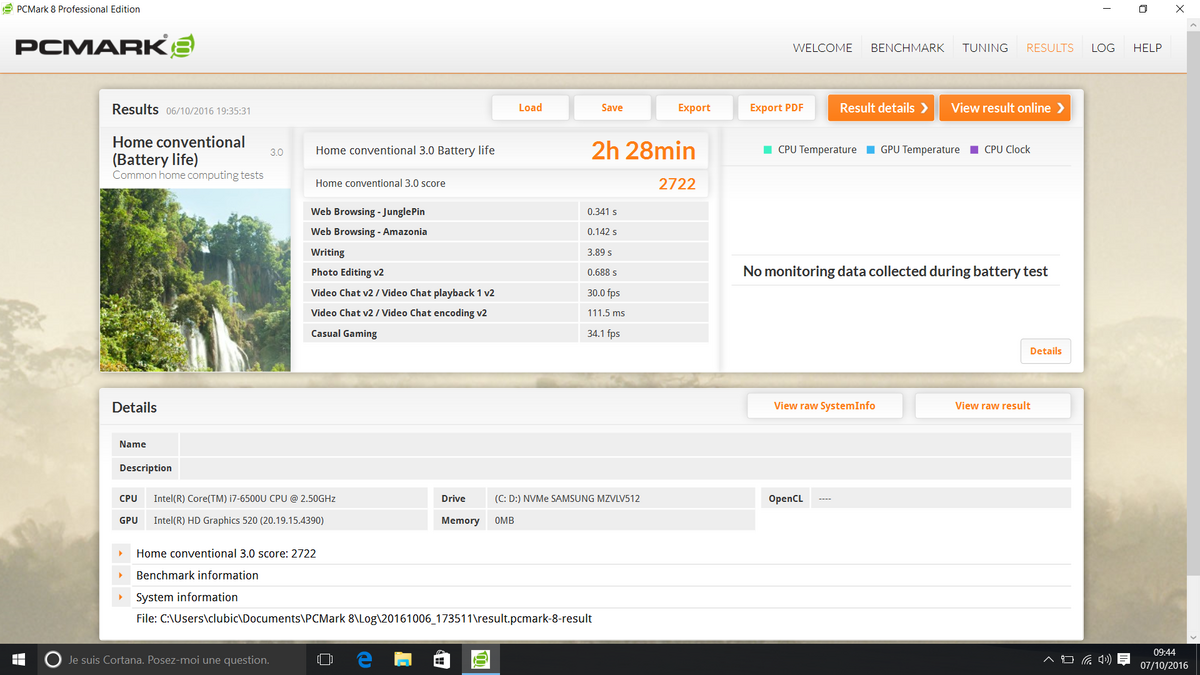Expand Home conventional 3.0 score section
The width and height of the screenshot is (1200, 675).
click(x=120, y=553)
